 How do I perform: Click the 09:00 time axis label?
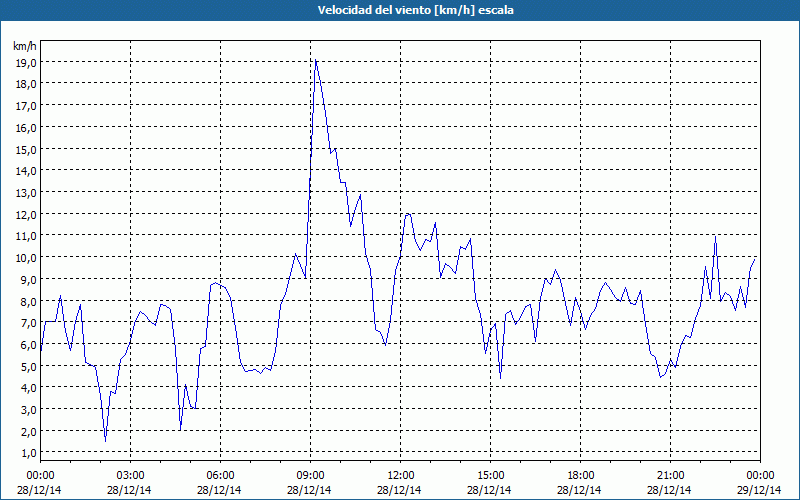pos(310,476)
